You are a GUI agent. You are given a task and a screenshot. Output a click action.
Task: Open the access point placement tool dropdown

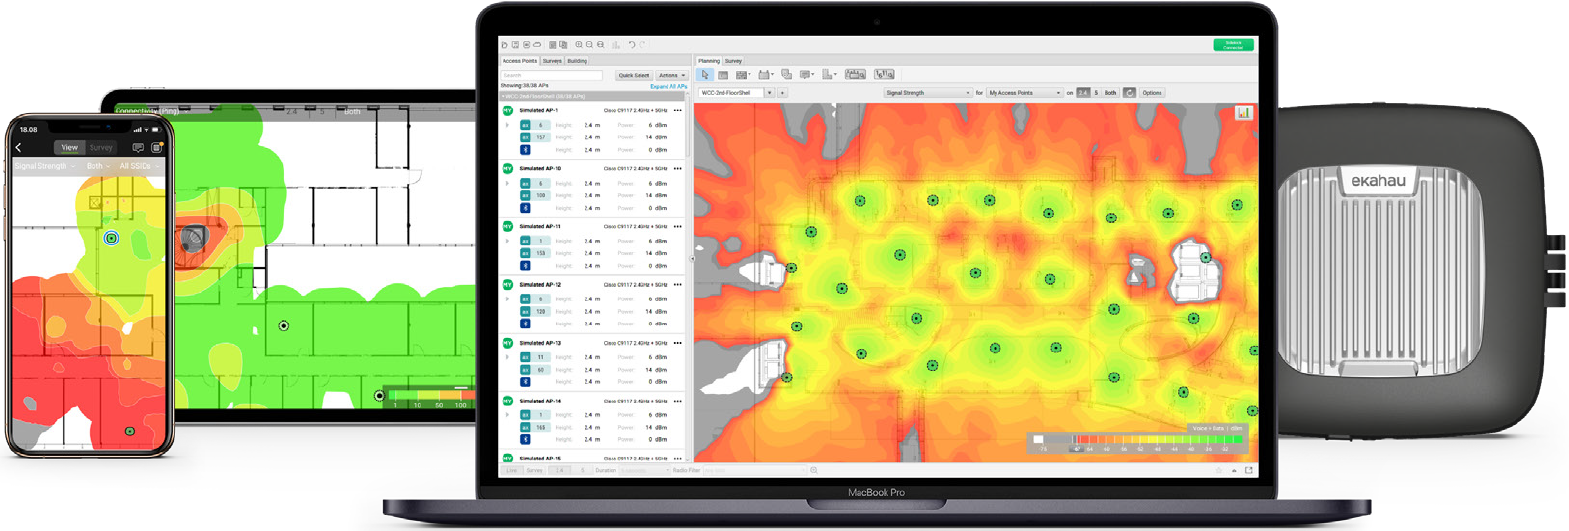(766, 75)
